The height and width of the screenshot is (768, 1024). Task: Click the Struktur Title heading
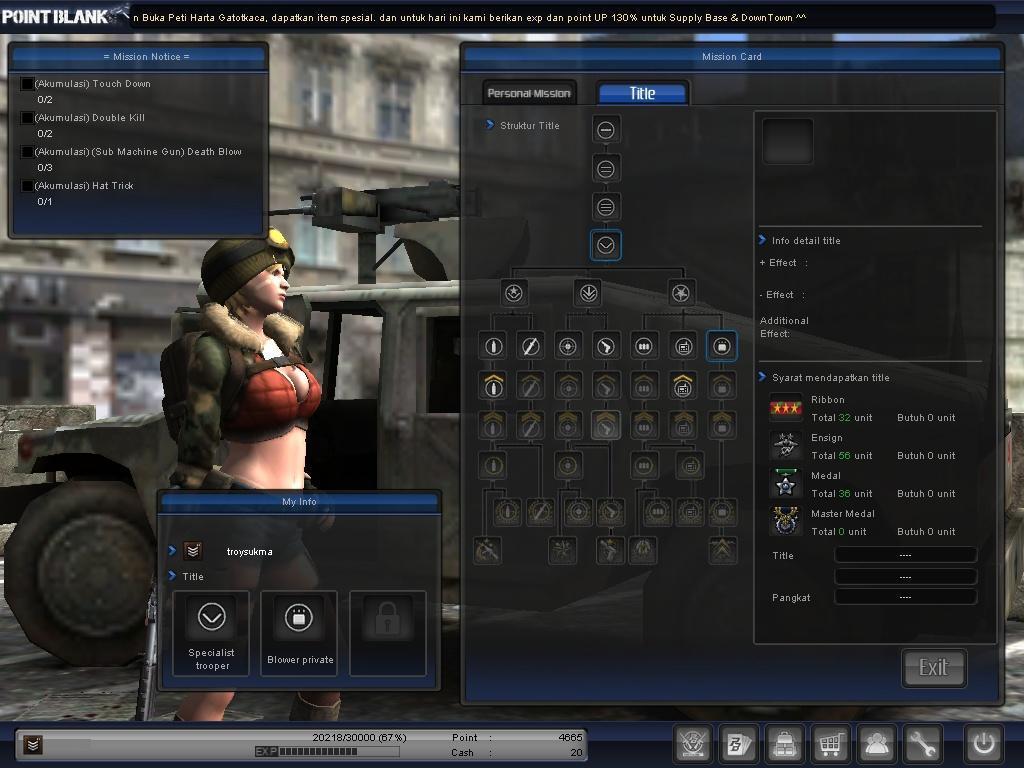click(x=530, y=125)
